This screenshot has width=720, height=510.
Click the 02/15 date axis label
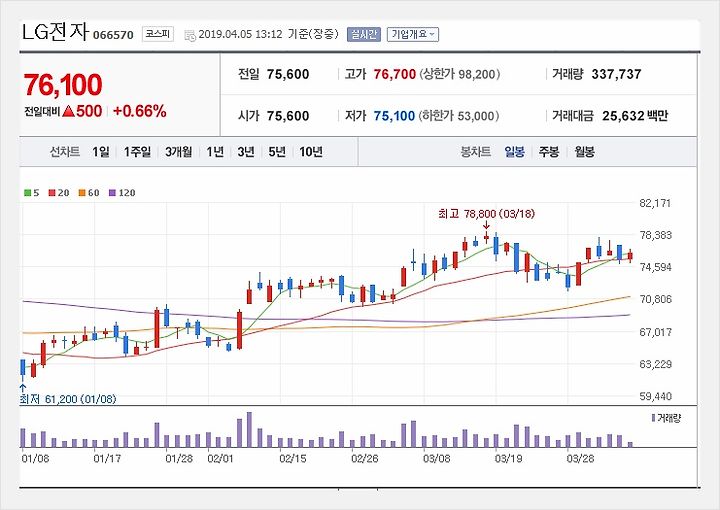[x=293, y=459]
